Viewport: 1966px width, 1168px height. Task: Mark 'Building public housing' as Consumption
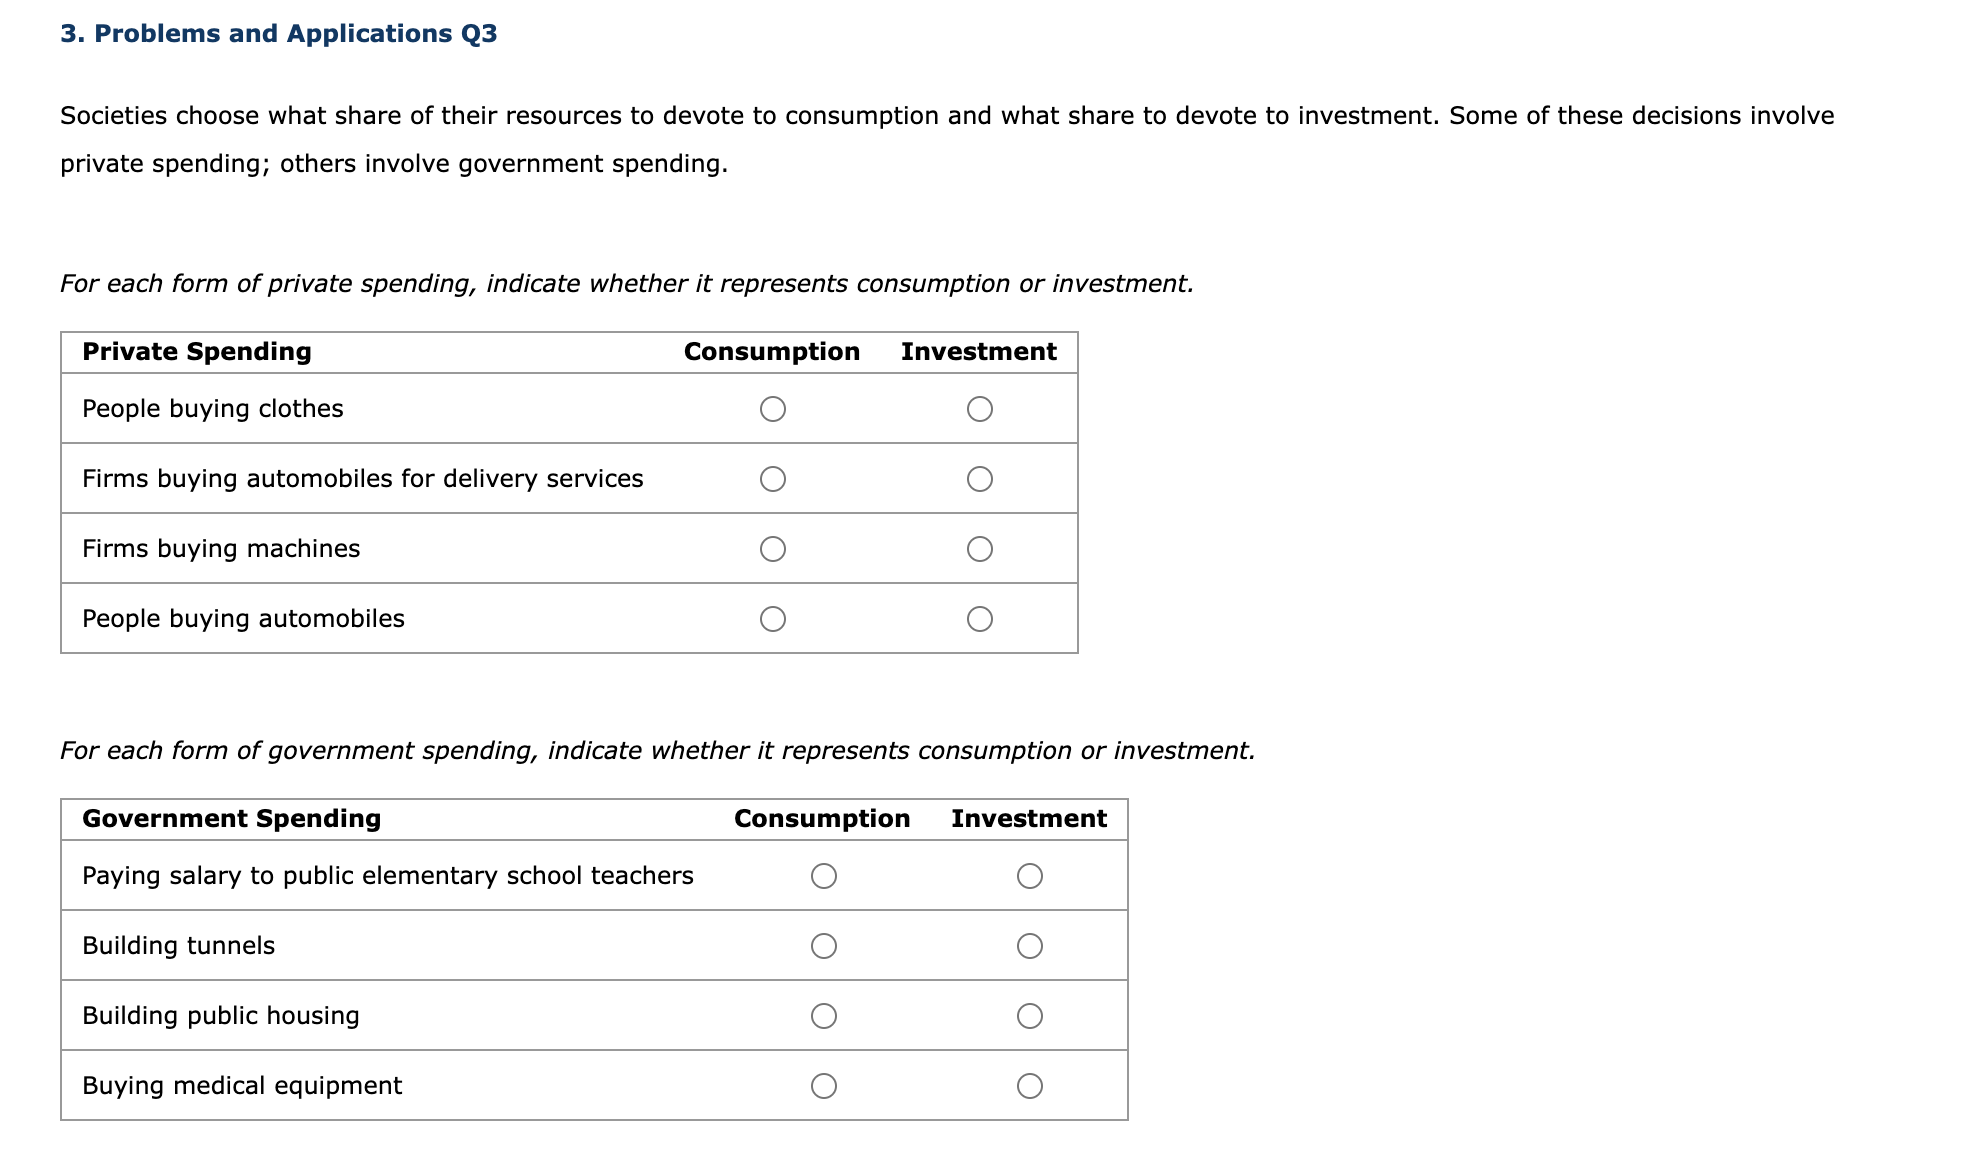point(824,1015)
